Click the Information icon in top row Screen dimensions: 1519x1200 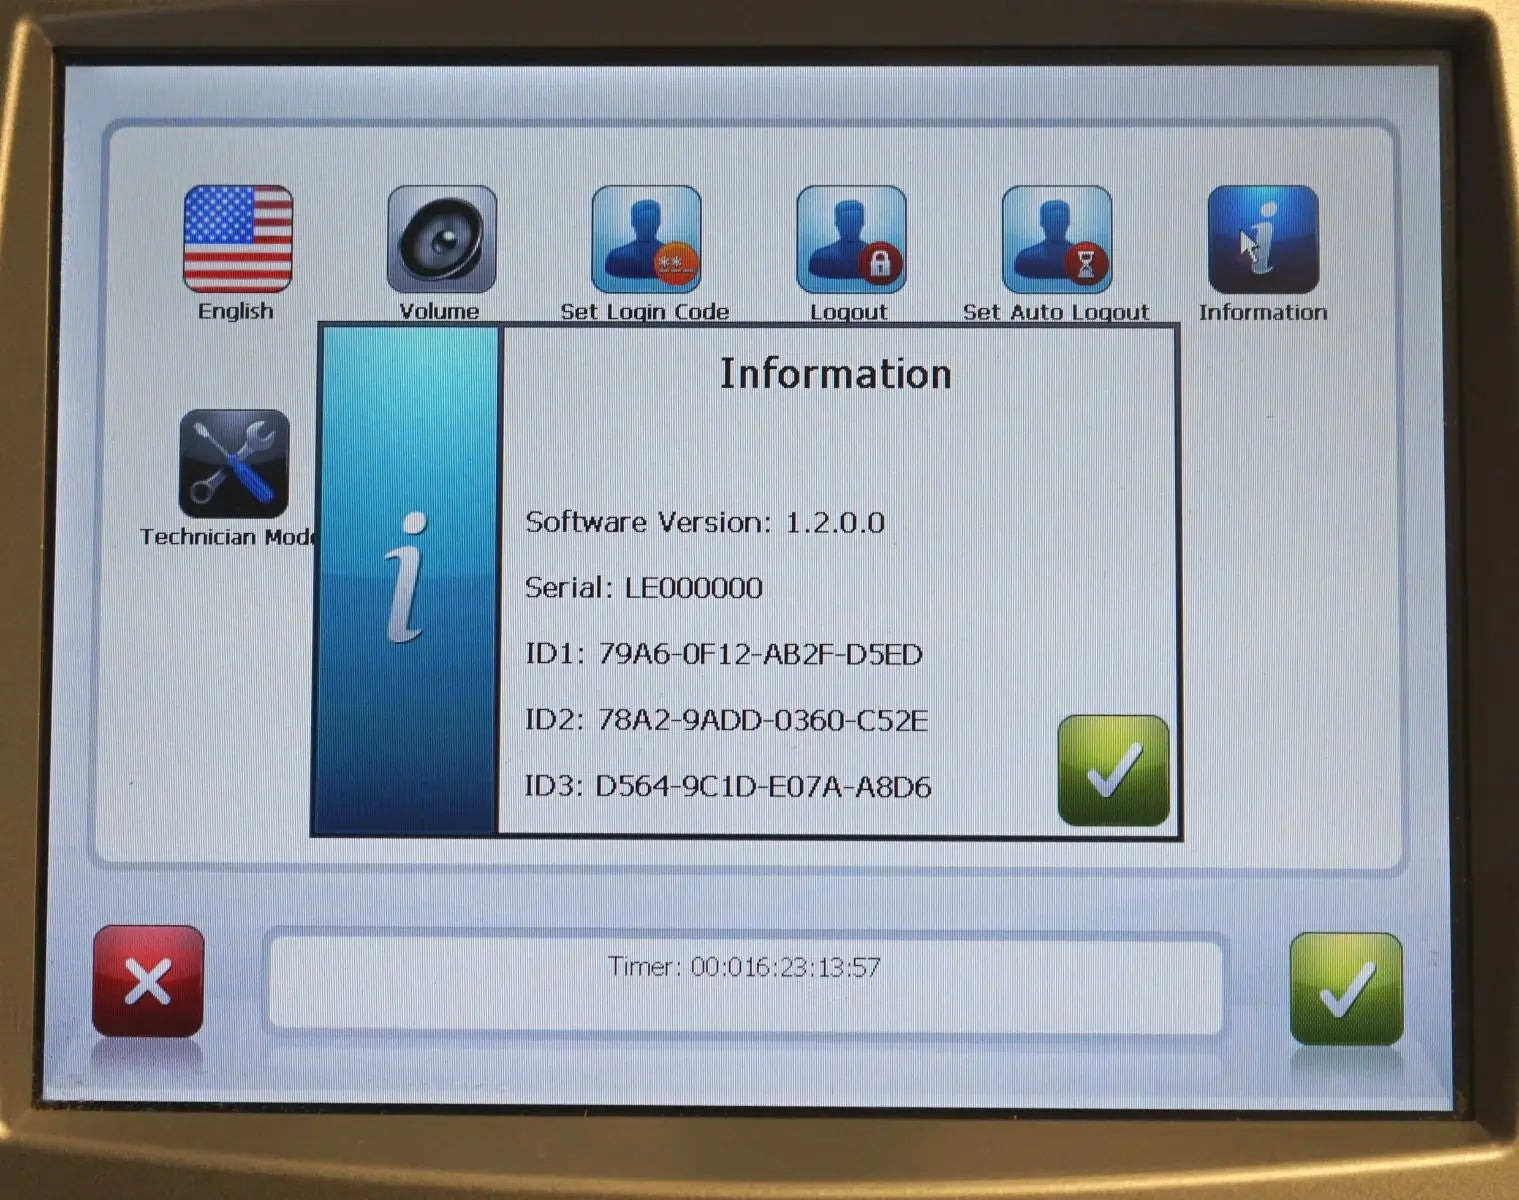pos(1262,240)
